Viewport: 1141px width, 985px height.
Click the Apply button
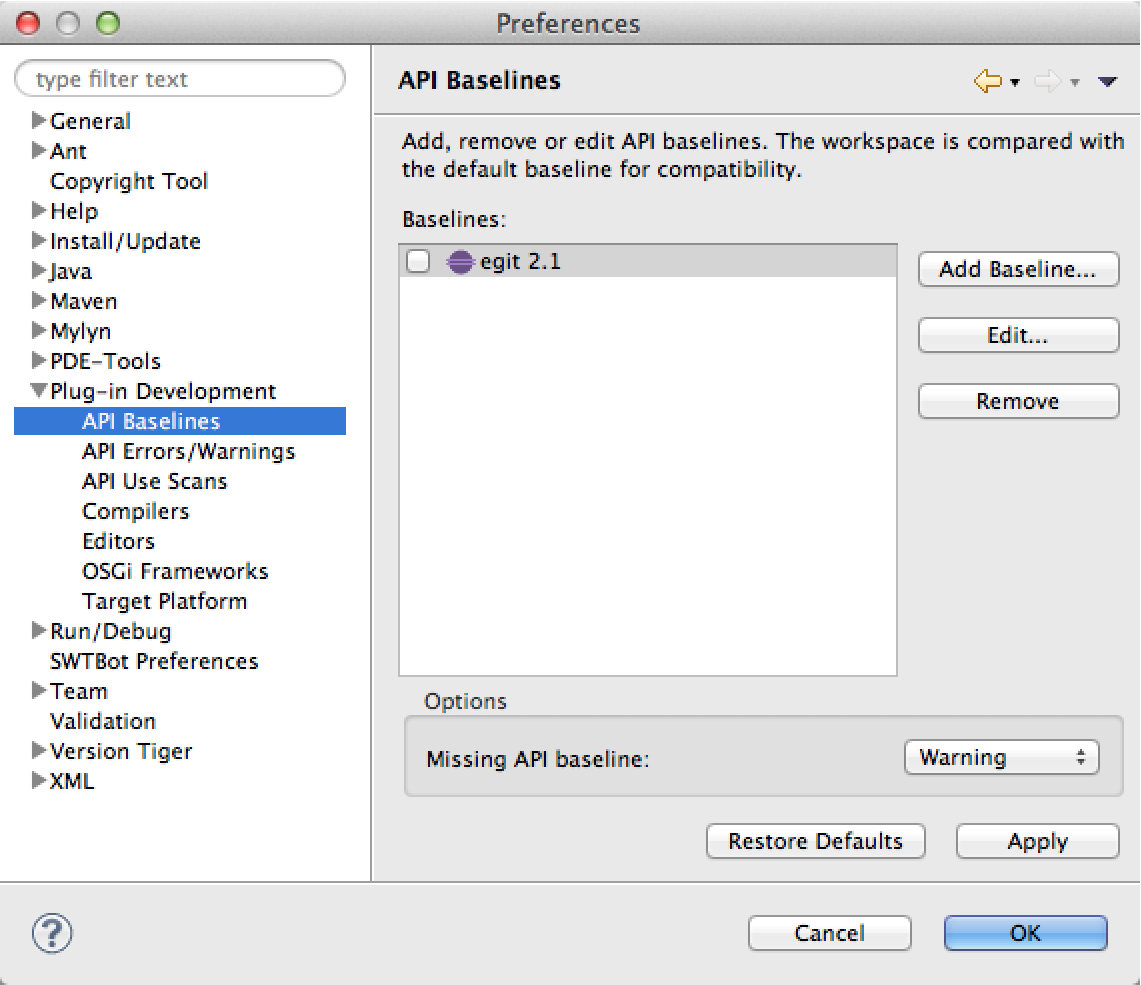1037,842
